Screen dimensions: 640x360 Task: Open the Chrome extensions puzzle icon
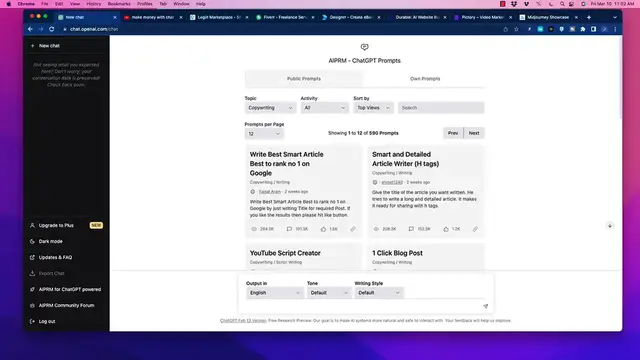click(583, 29)
